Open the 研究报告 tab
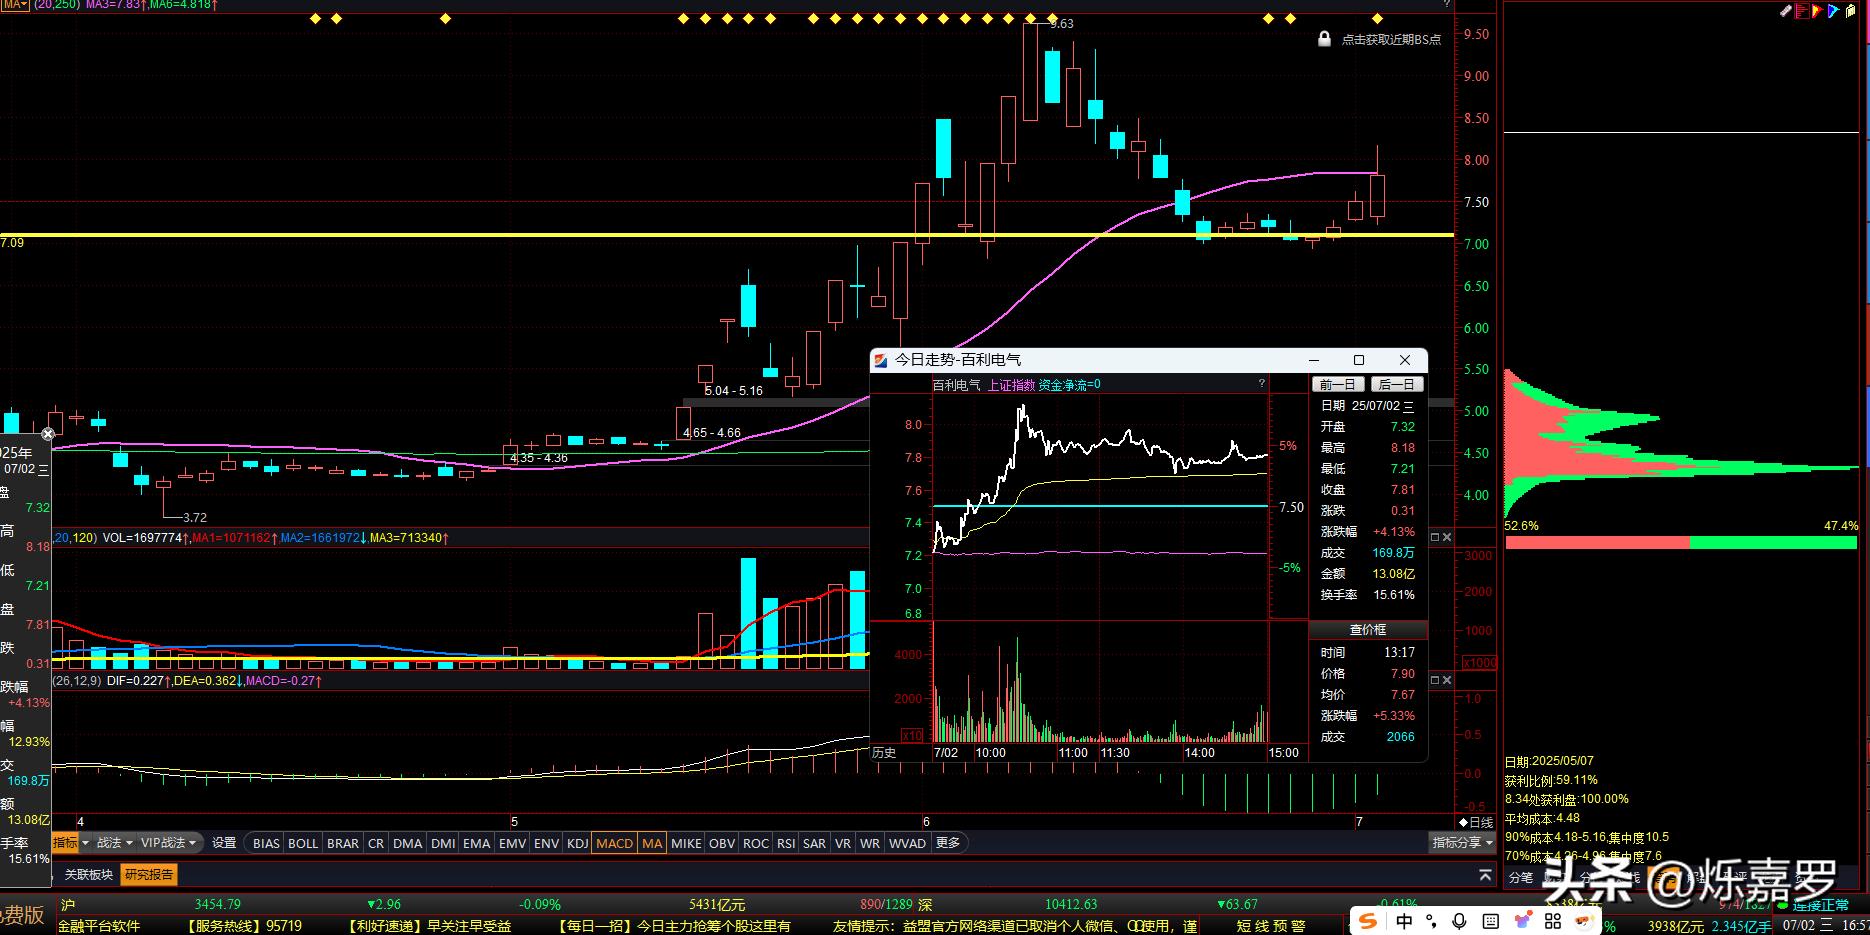1870x935 pixels. (x=149, y=874)
